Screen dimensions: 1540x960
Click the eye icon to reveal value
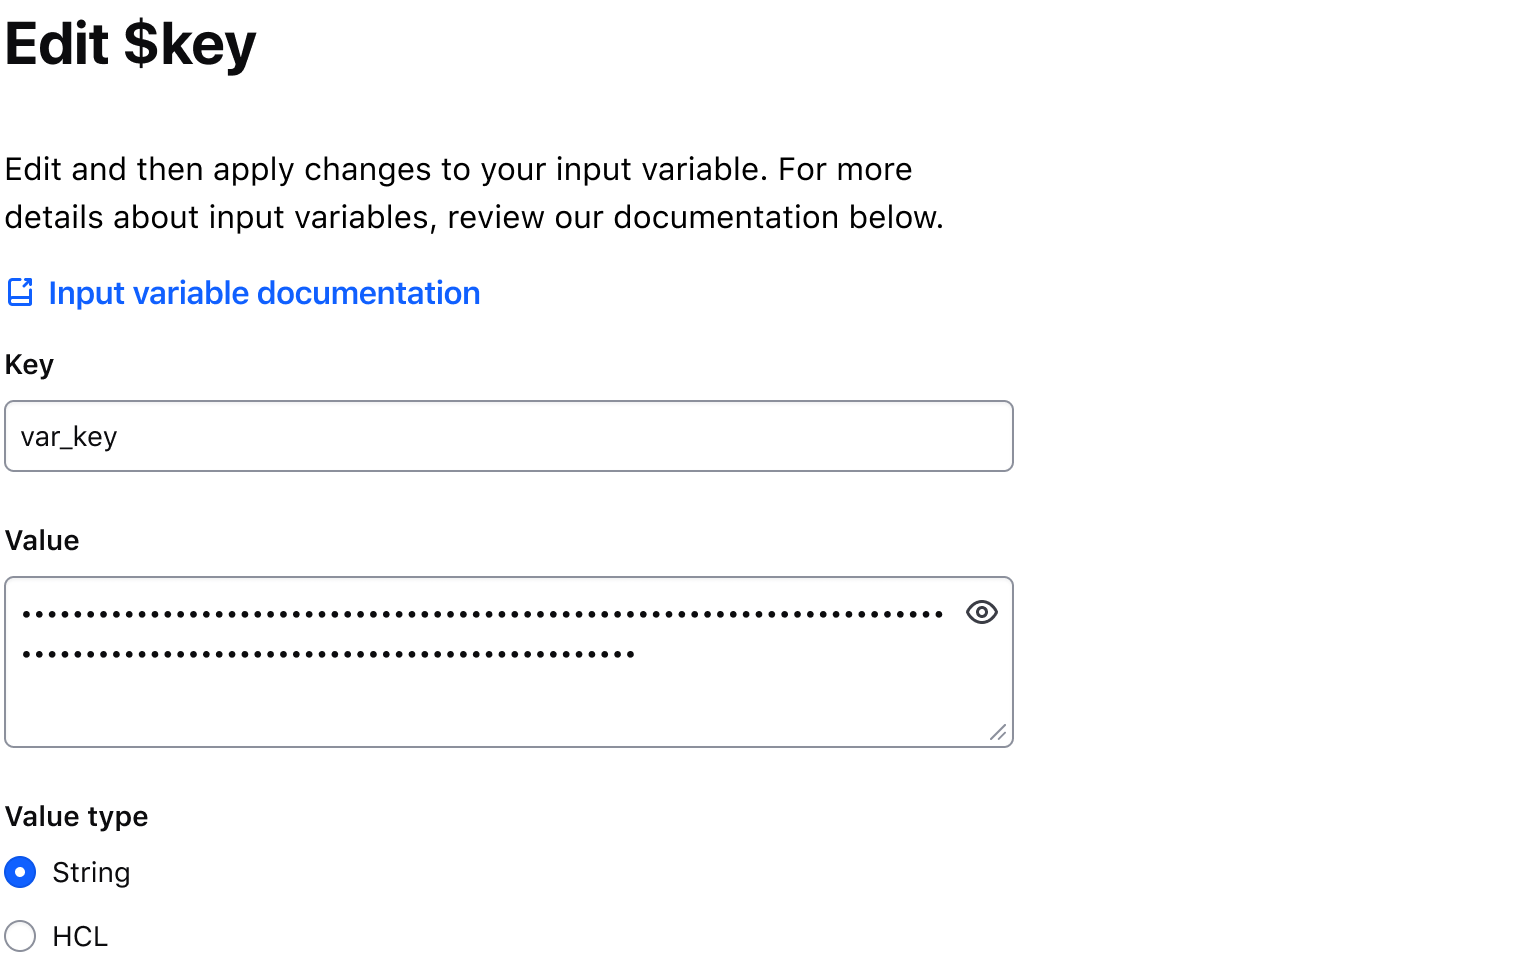981,612
